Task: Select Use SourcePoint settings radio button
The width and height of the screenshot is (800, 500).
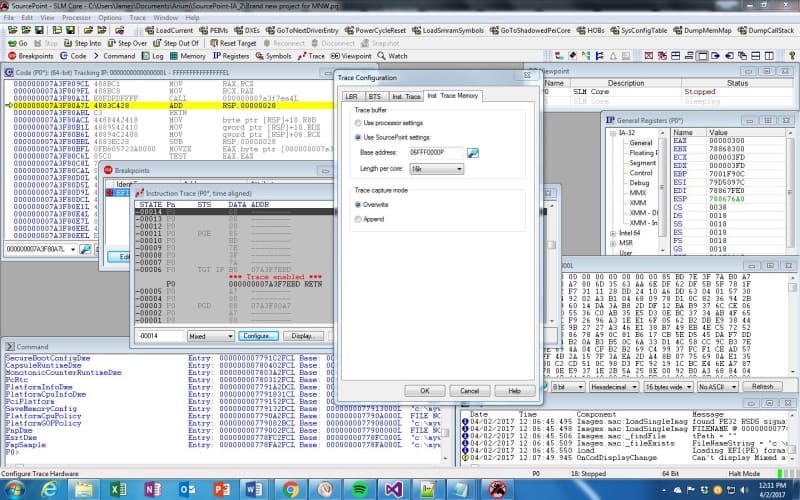Action: [x=358, y=137]
